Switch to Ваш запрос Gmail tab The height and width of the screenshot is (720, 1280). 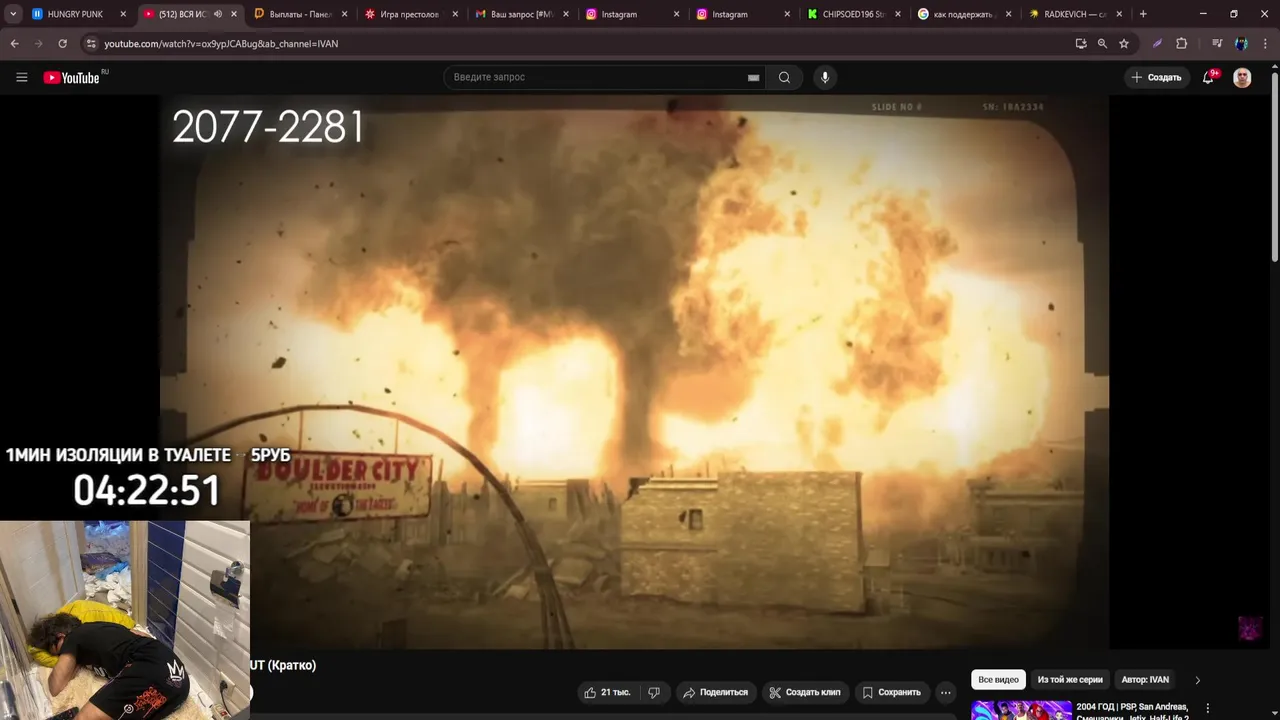coord(521,14)
